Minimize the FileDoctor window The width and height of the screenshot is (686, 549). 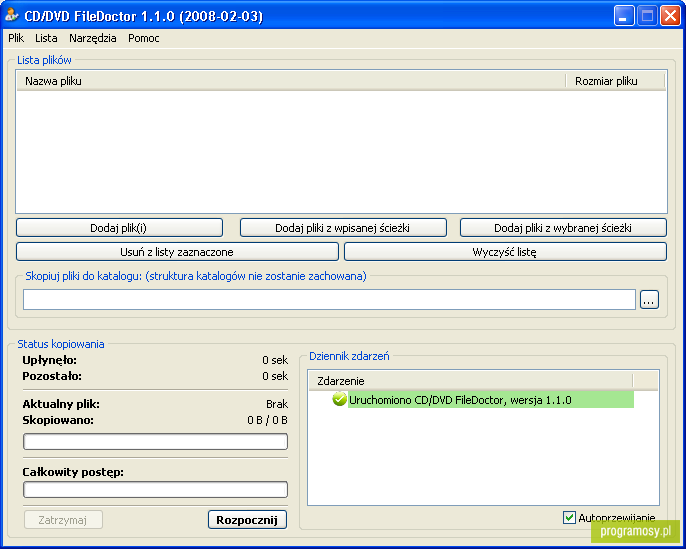[624, 16]
